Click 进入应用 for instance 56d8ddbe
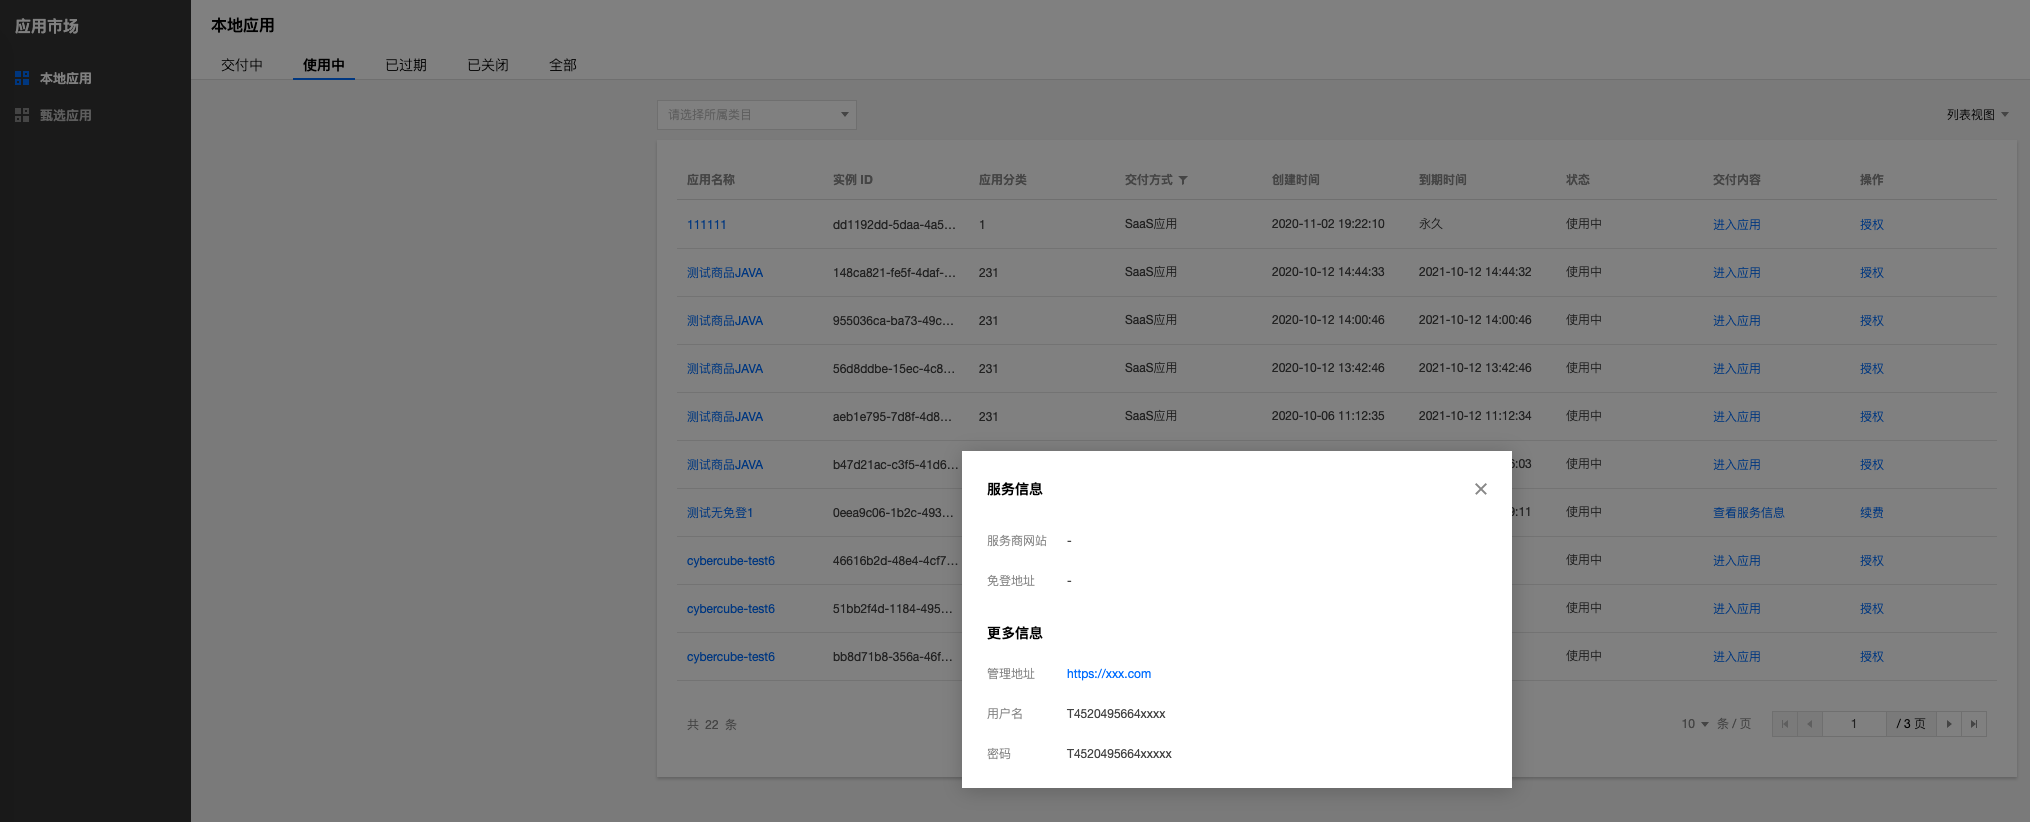Image resolution: width=2030 pixels, height=822 pixels. (1737, 369)
